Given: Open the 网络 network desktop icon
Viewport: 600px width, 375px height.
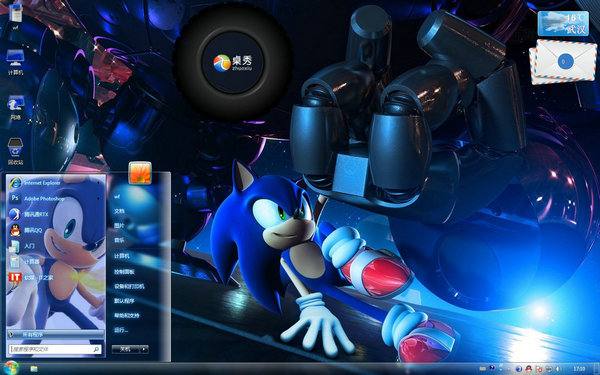Looking at the screenshot, I should (15, 108).
